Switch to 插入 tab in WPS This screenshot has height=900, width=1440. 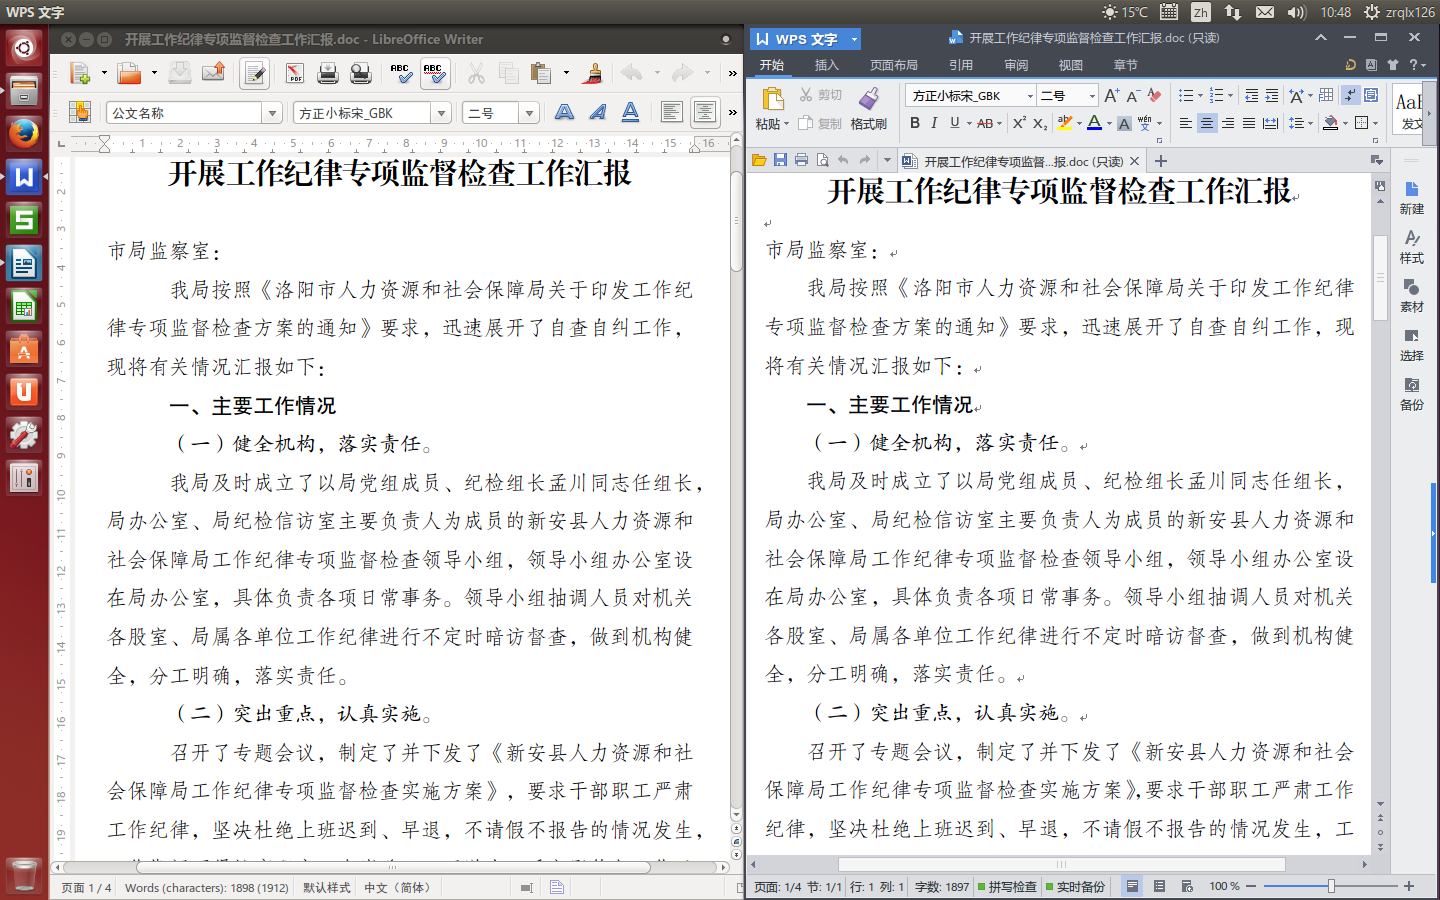pyautogui.click(x=827, y=65)
